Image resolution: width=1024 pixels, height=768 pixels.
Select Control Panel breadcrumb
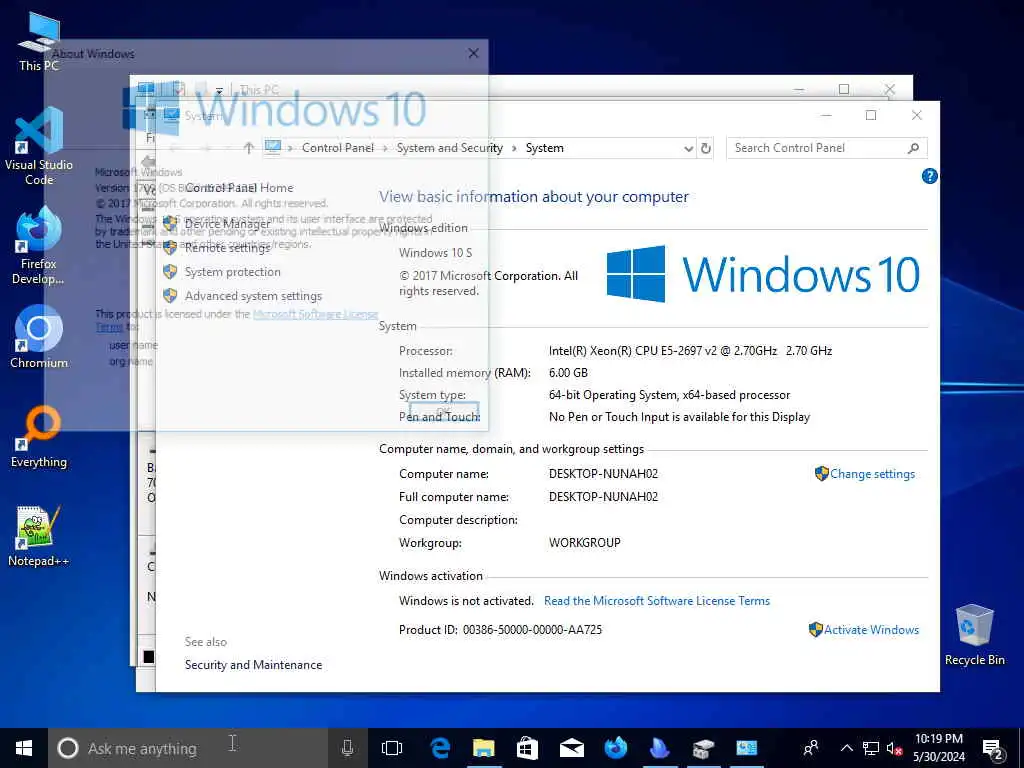point(338,148)
